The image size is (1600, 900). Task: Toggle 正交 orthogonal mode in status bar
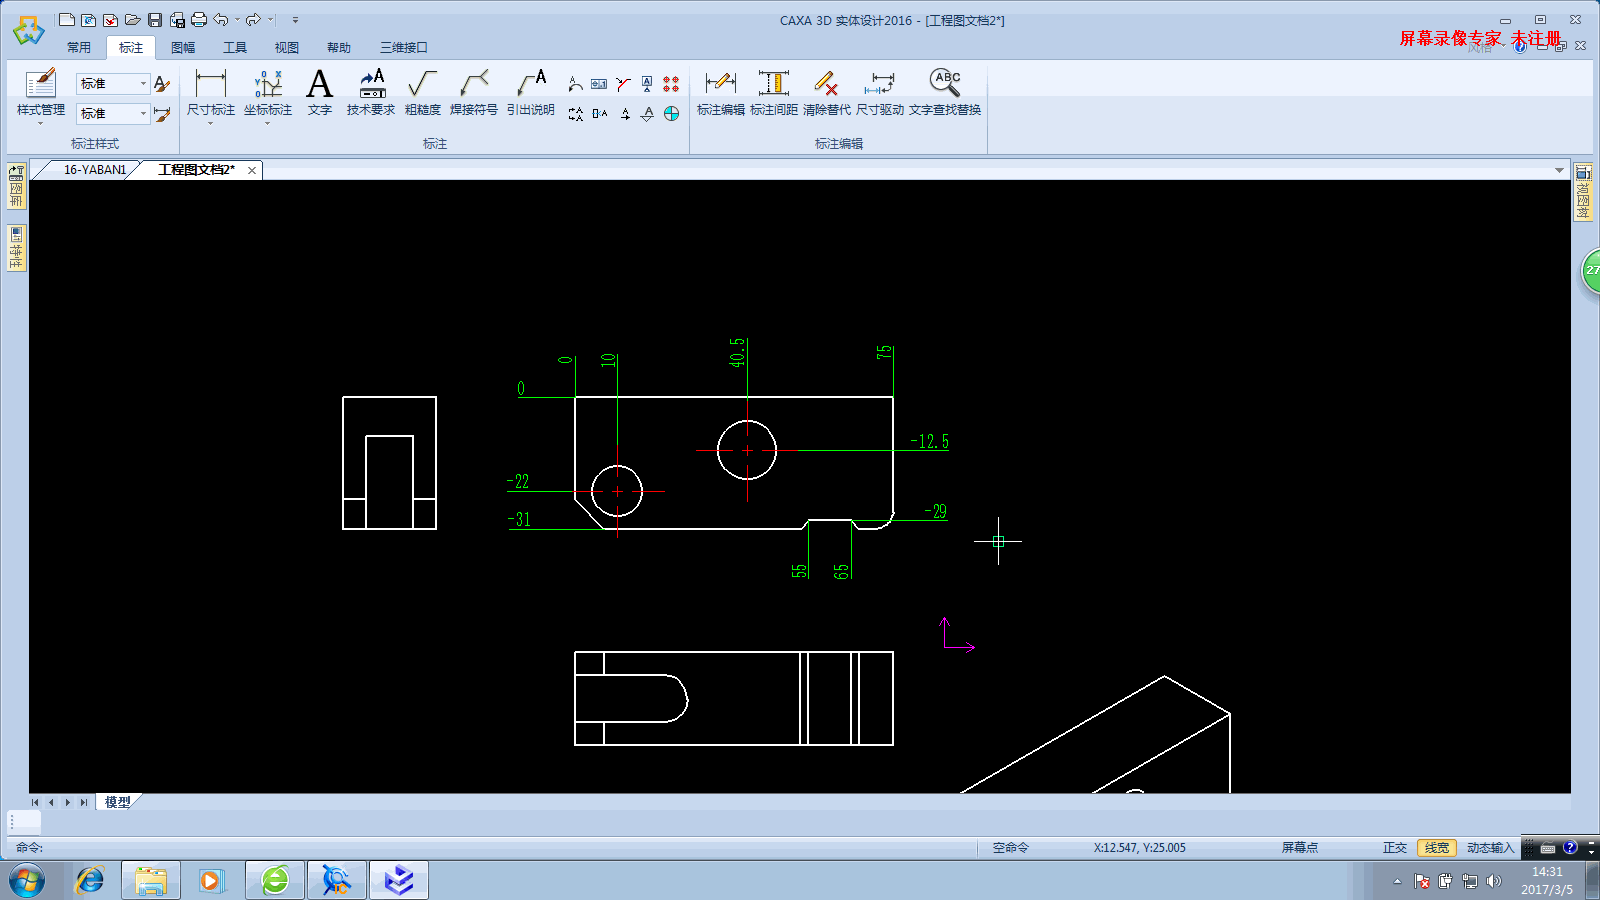tap(1394, 848)
